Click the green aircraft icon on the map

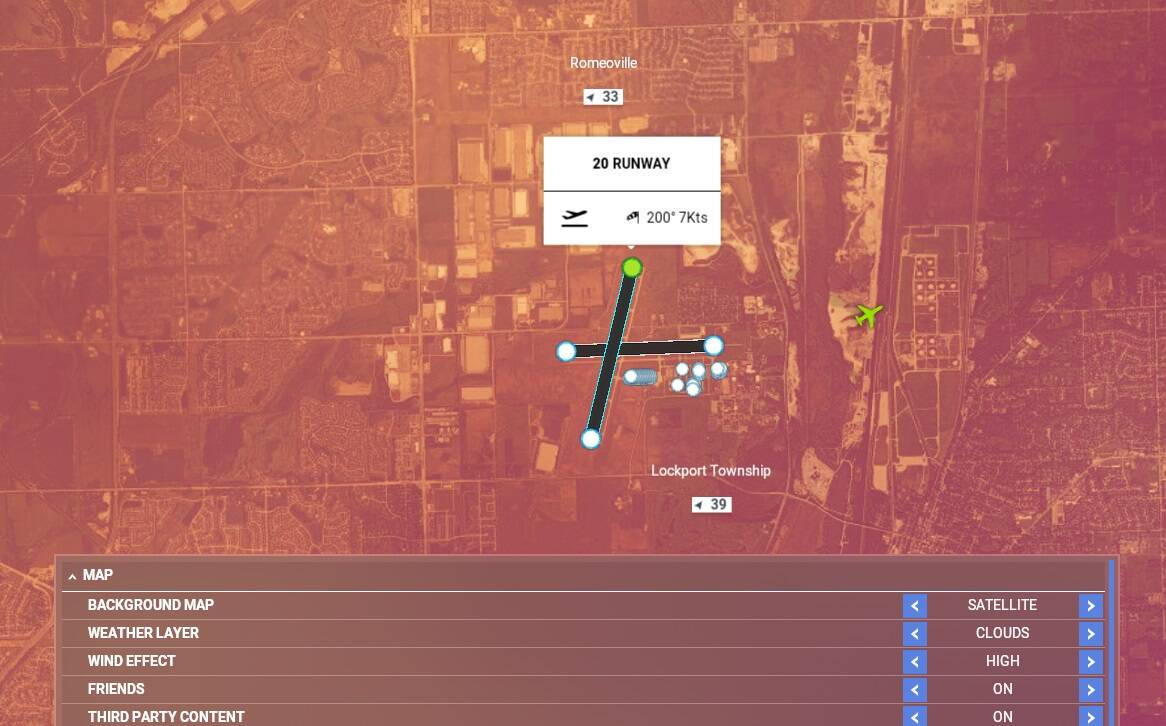(868, 315)
